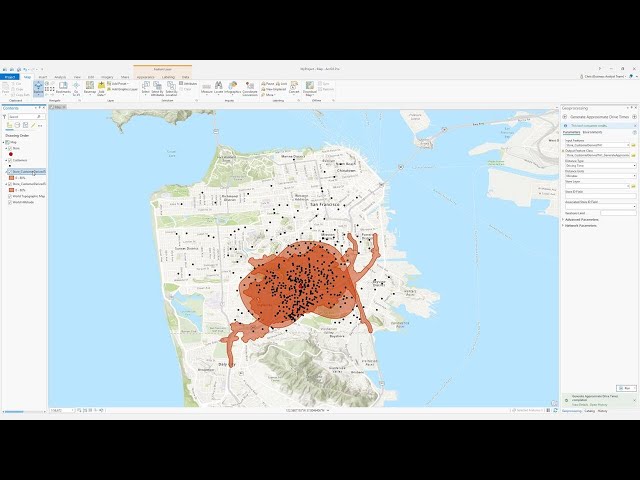The height and width of the screenshot is (480, 640).
Task: Click the add-to-favorites plus icon beside tool title
Action: point(634,117)
